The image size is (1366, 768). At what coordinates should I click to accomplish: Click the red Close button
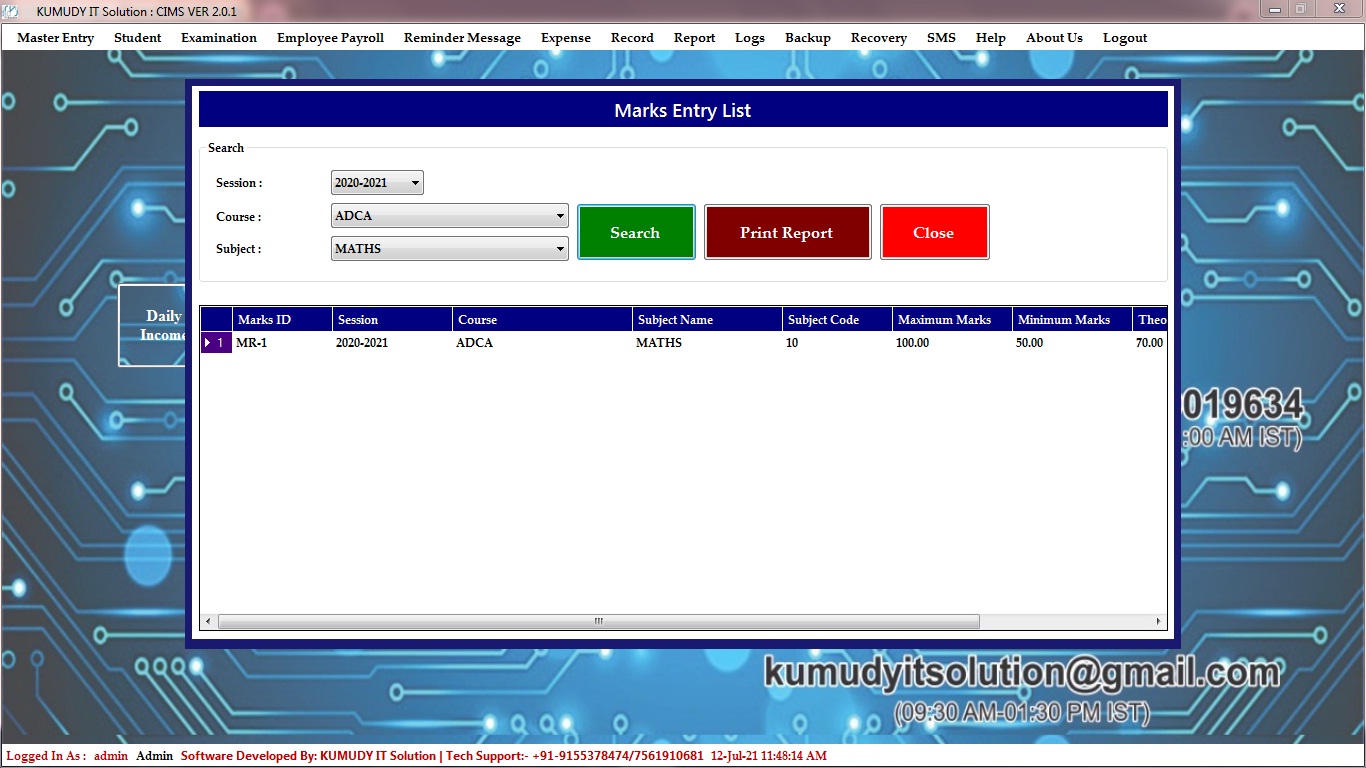[933, 233]
